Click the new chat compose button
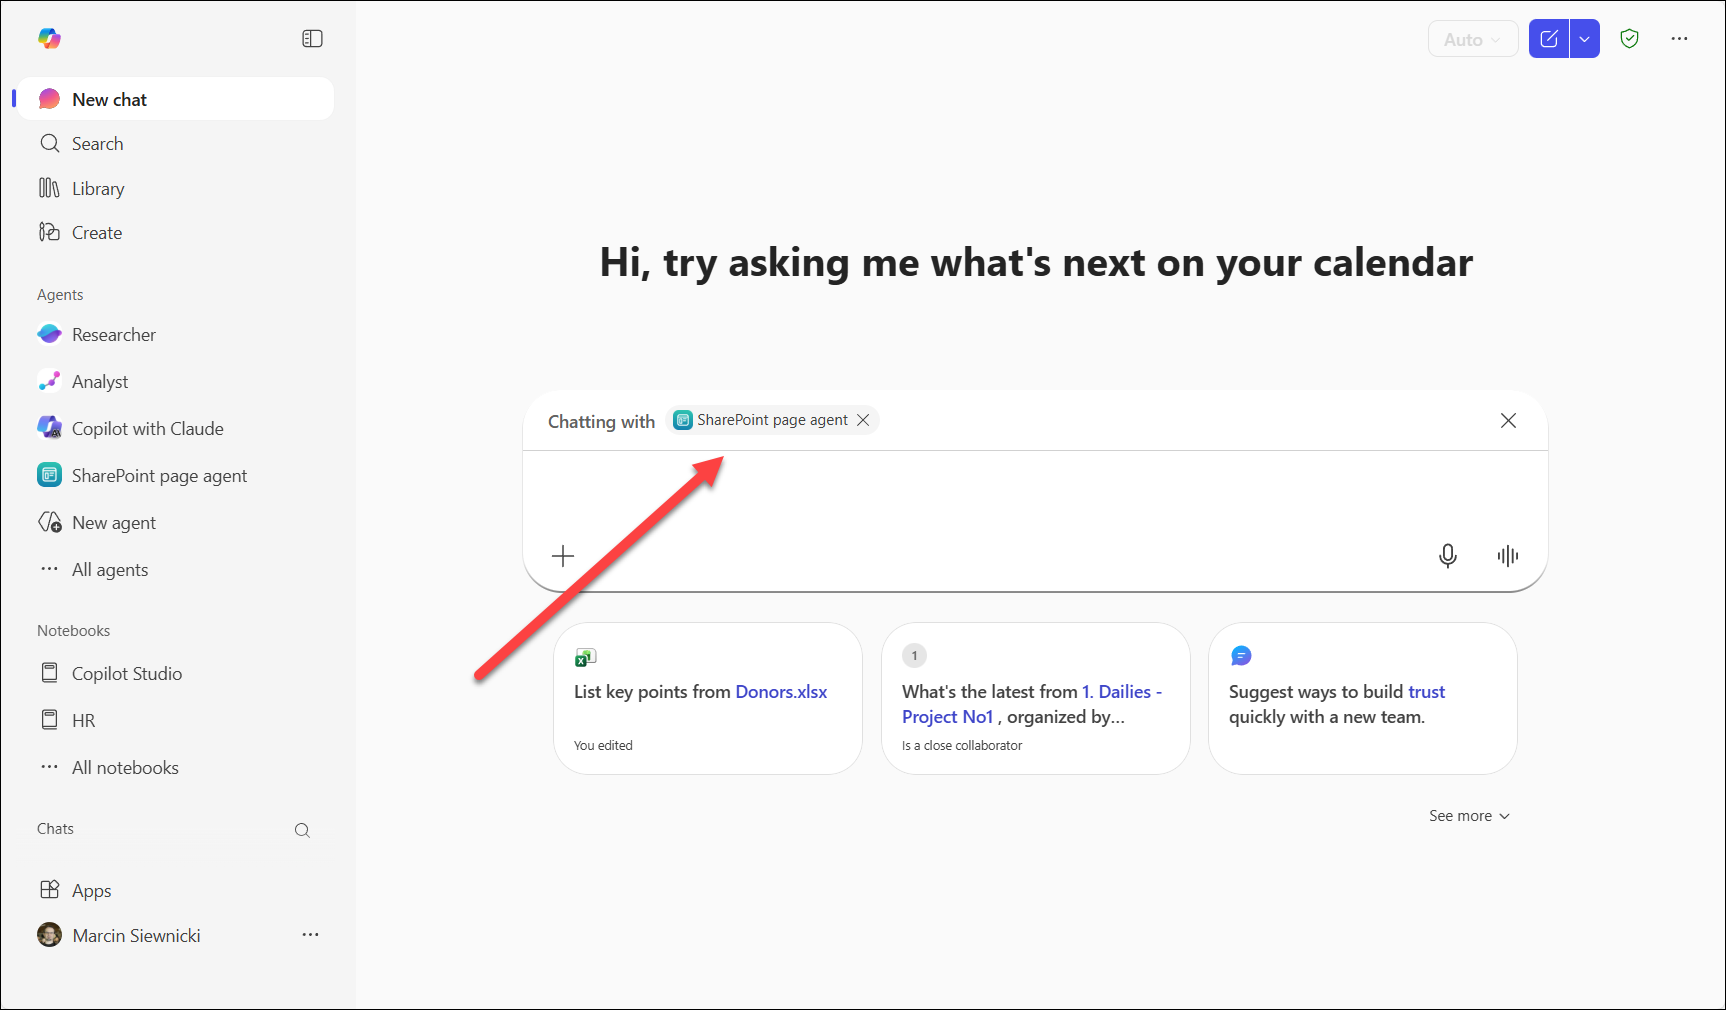Image resolution: width=1726 pixels, height=1010 pixels. click(x=1548, y=39)
